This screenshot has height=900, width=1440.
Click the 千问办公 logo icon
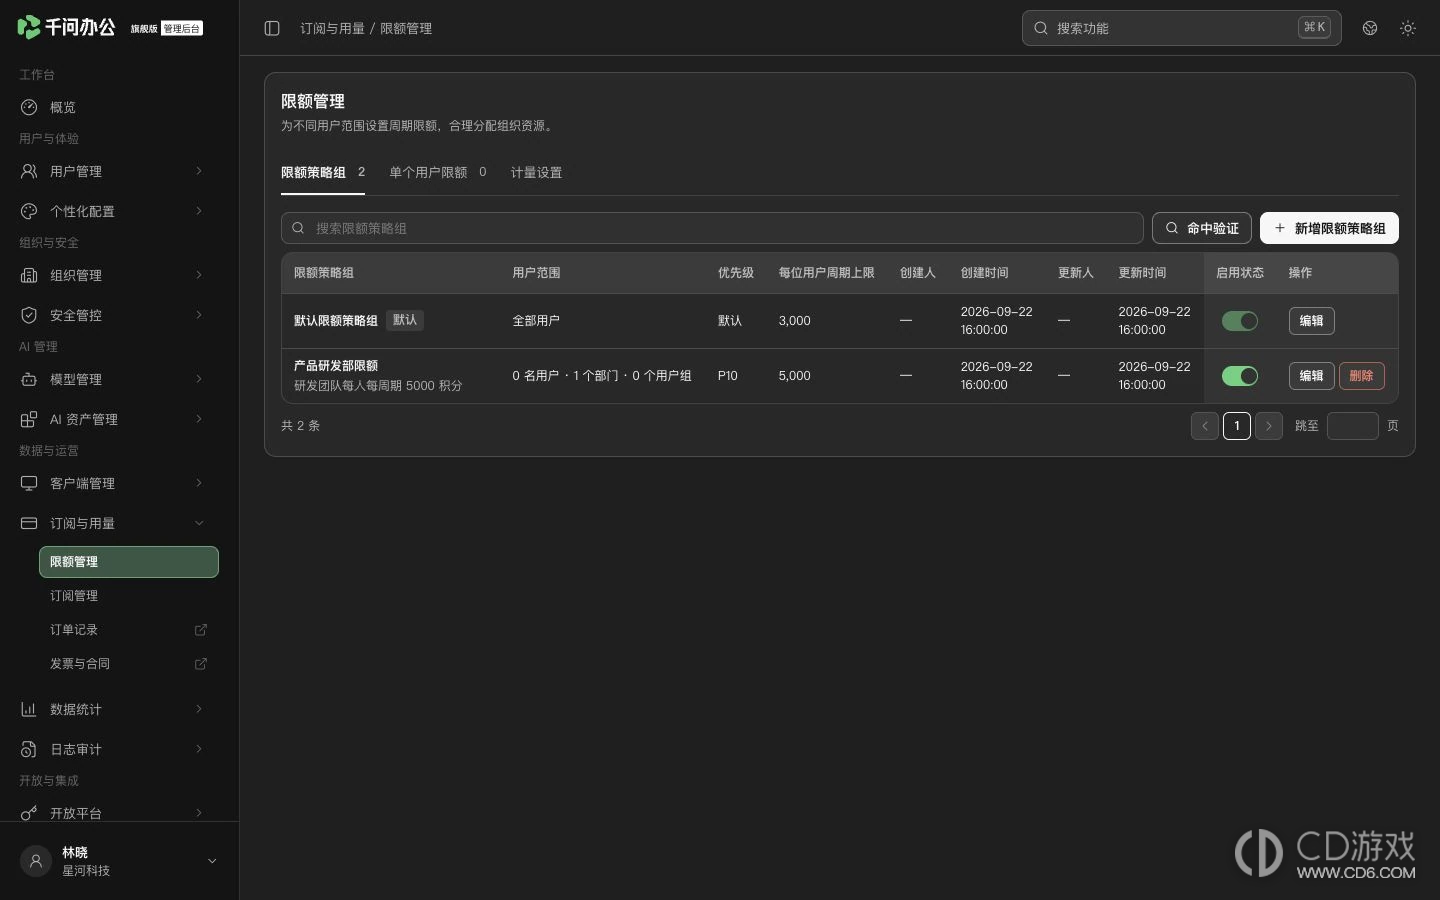(x=29, y=27)
